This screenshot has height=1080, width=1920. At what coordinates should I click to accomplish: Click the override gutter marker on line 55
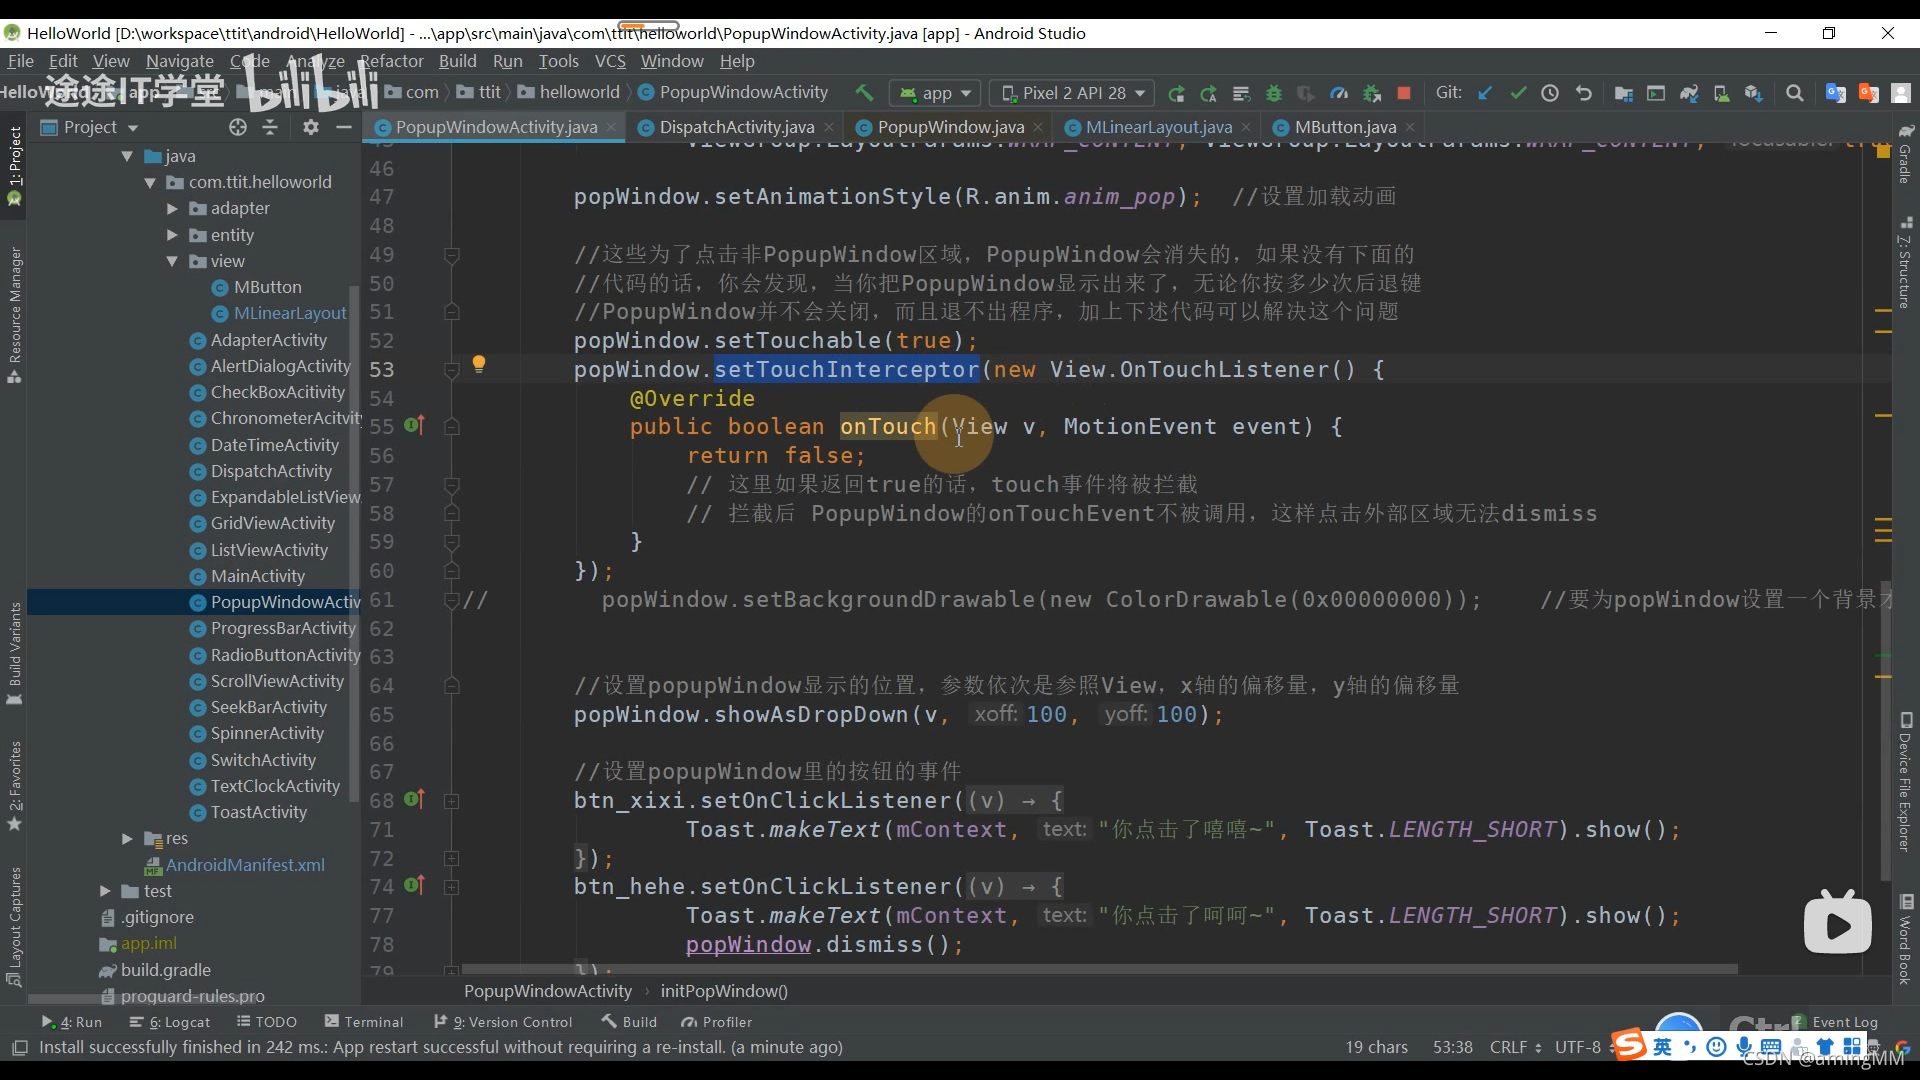[414, 425]
